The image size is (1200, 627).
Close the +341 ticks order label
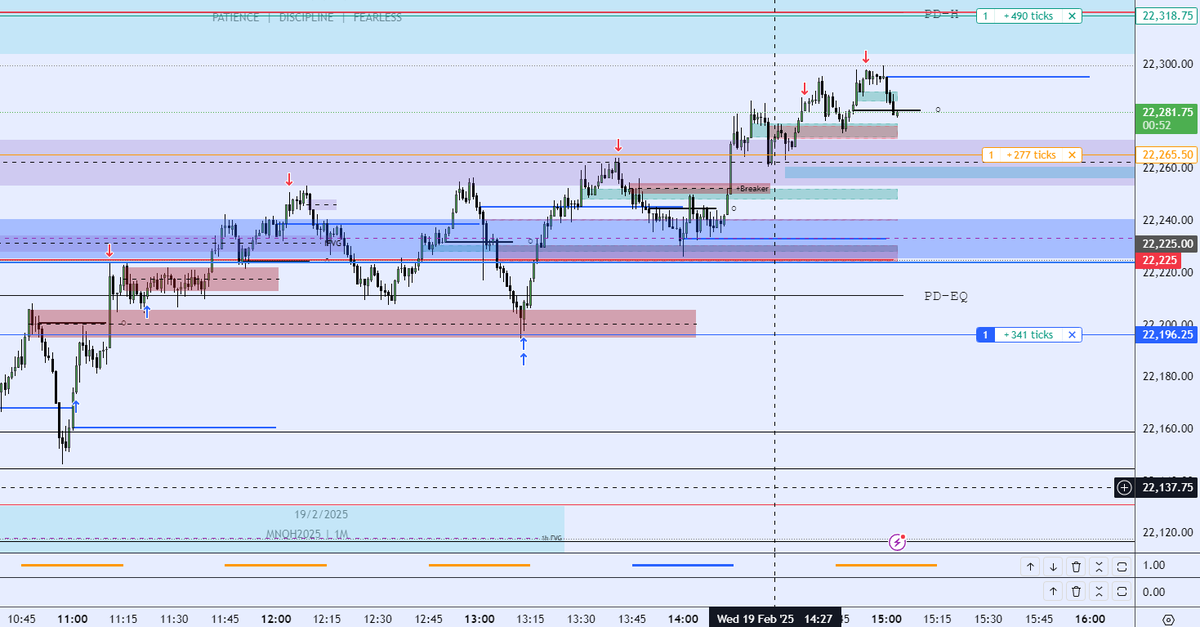pyautogui.click(x=1072, y=335)
